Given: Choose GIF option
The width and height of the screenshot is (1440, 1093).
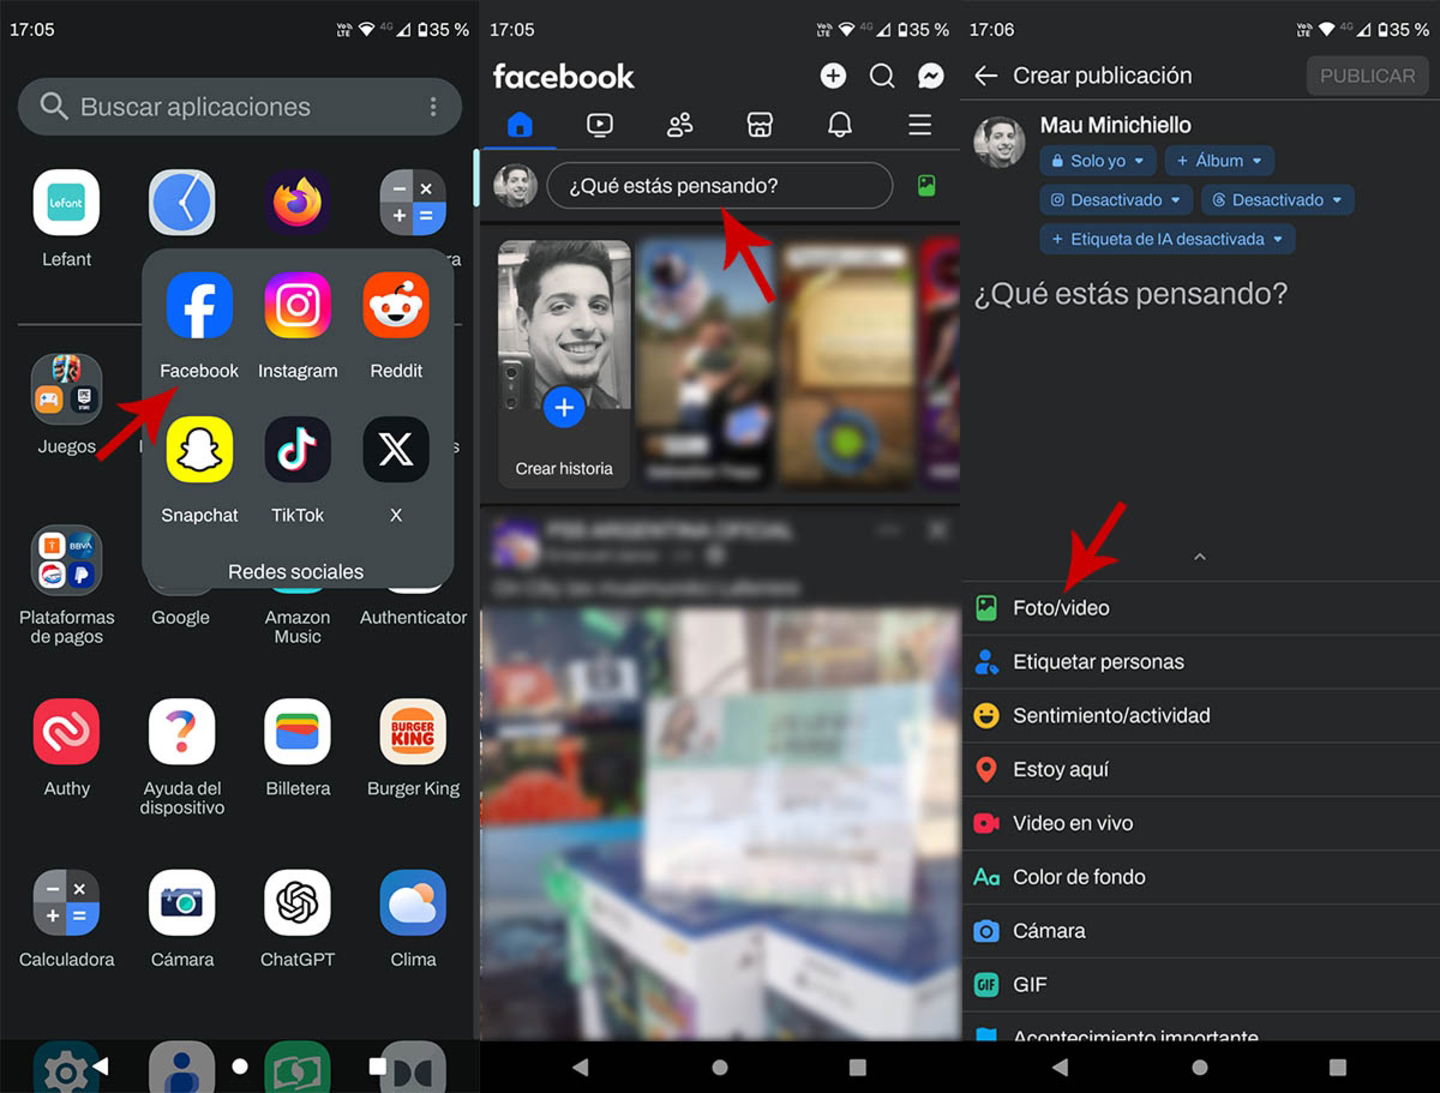Looking at the screenshot, I should point(1200,985).
